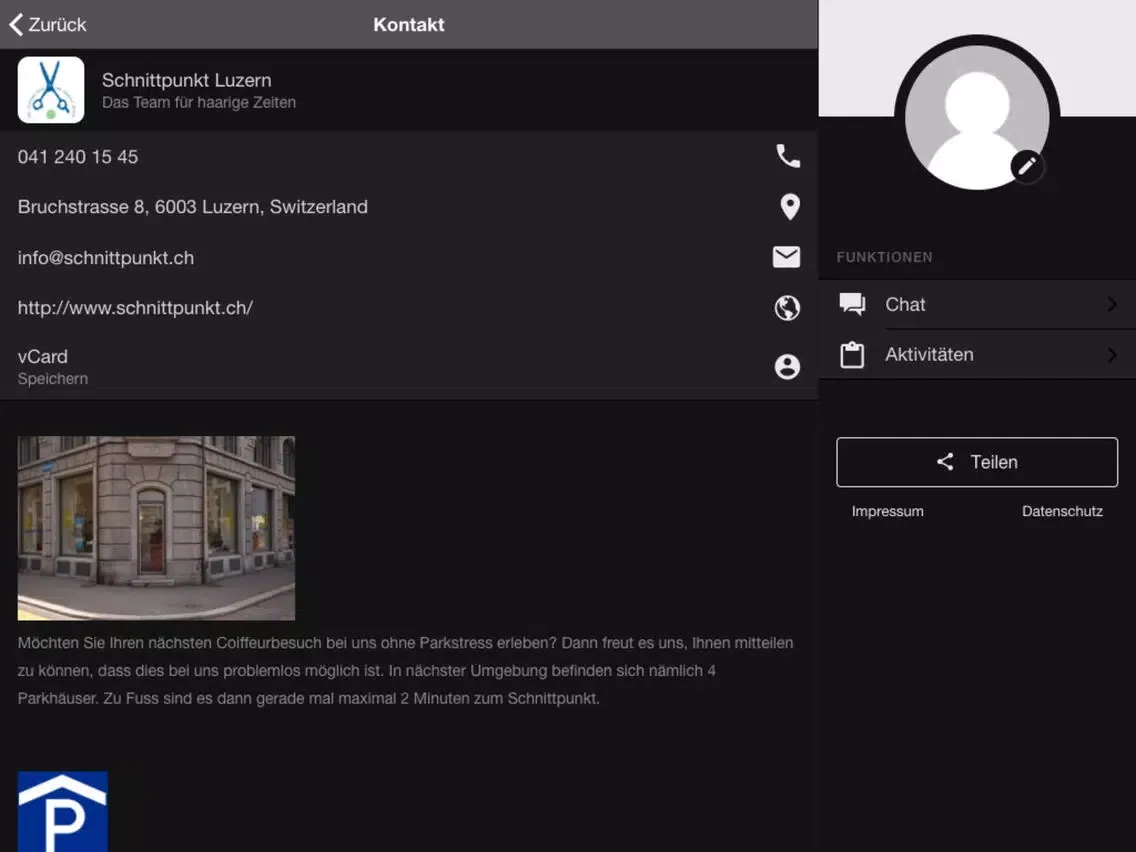This screenshot has height=852, width=1136.
Task: Open the Chat function
Action: (x=977, y=304)
